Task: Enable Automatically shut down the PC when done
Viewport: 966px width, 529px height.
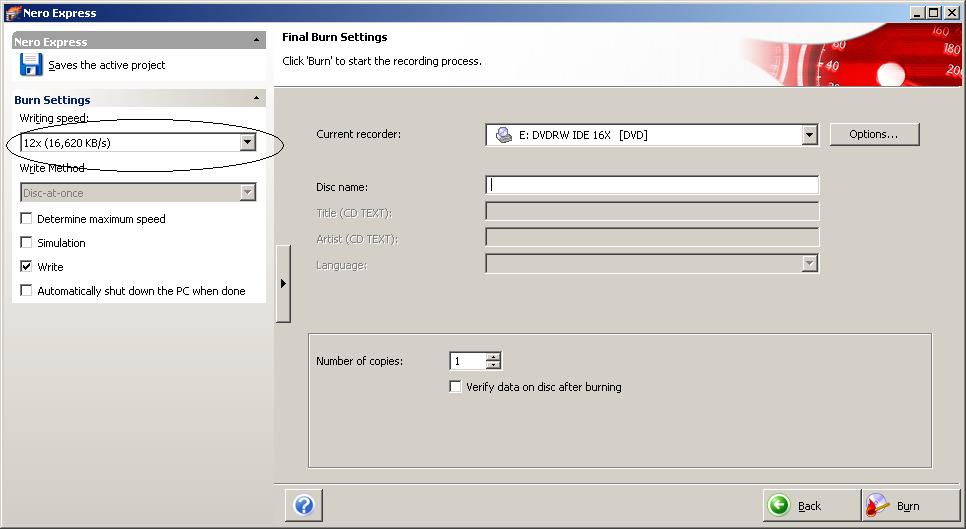Action: [26, 291]
